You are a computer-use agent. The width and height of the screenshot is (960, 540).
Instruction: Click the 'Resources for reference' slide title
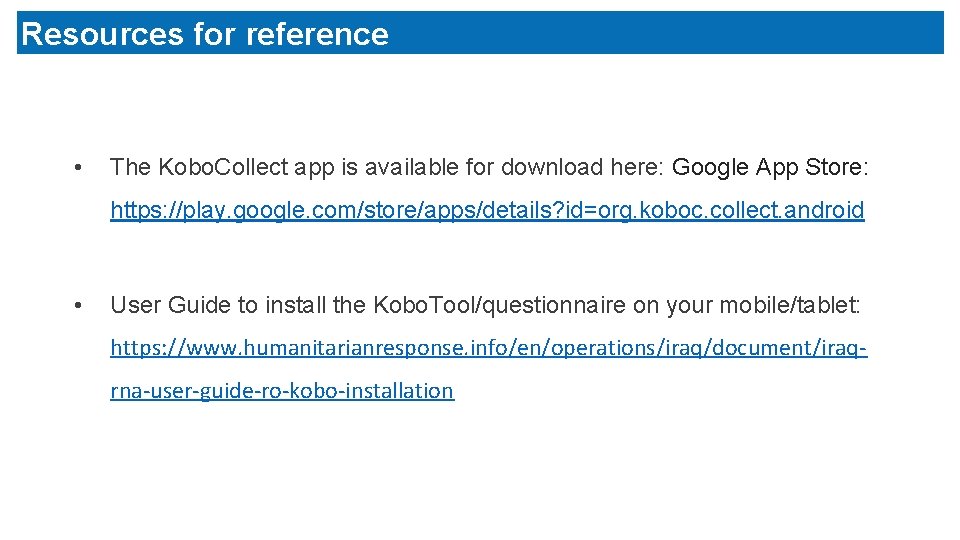click(205, 34)
